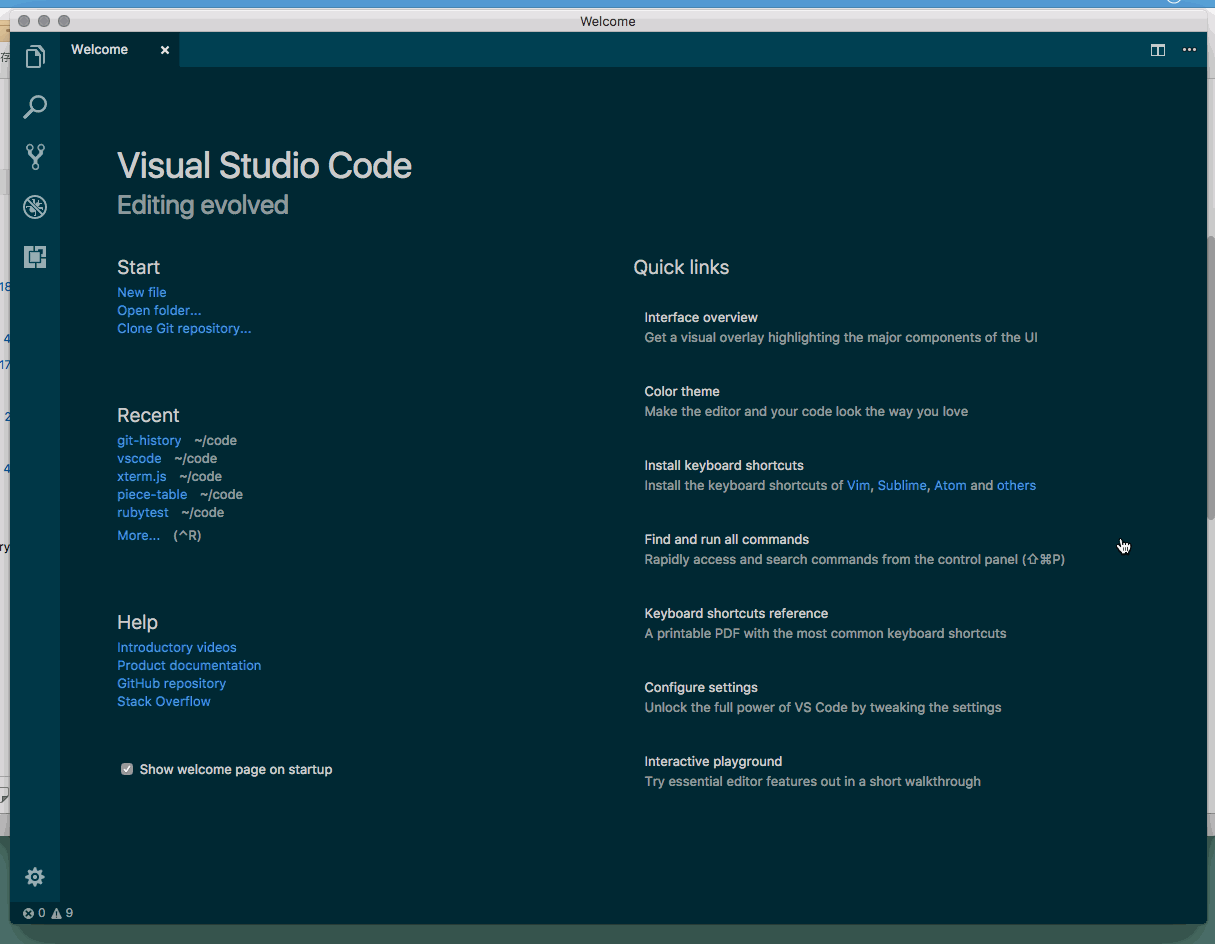Click the warnings counter in status bar
This screenshot has height=944, width=1215.
(62, 913)
